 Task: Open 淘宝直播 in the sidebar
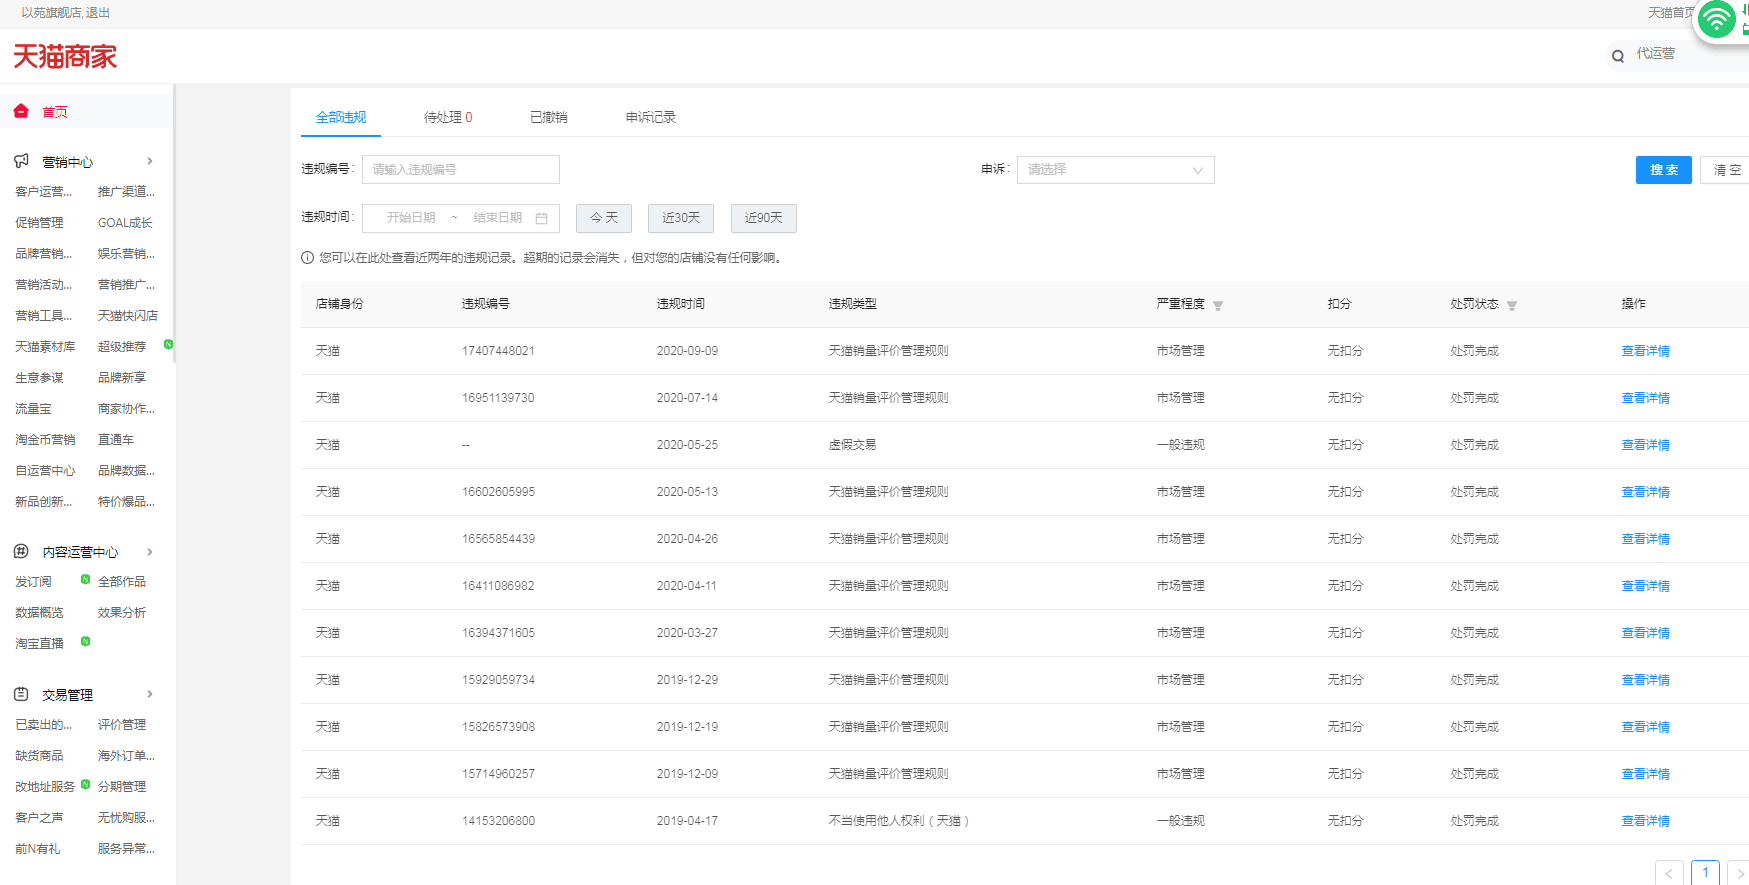coord(39,644)
